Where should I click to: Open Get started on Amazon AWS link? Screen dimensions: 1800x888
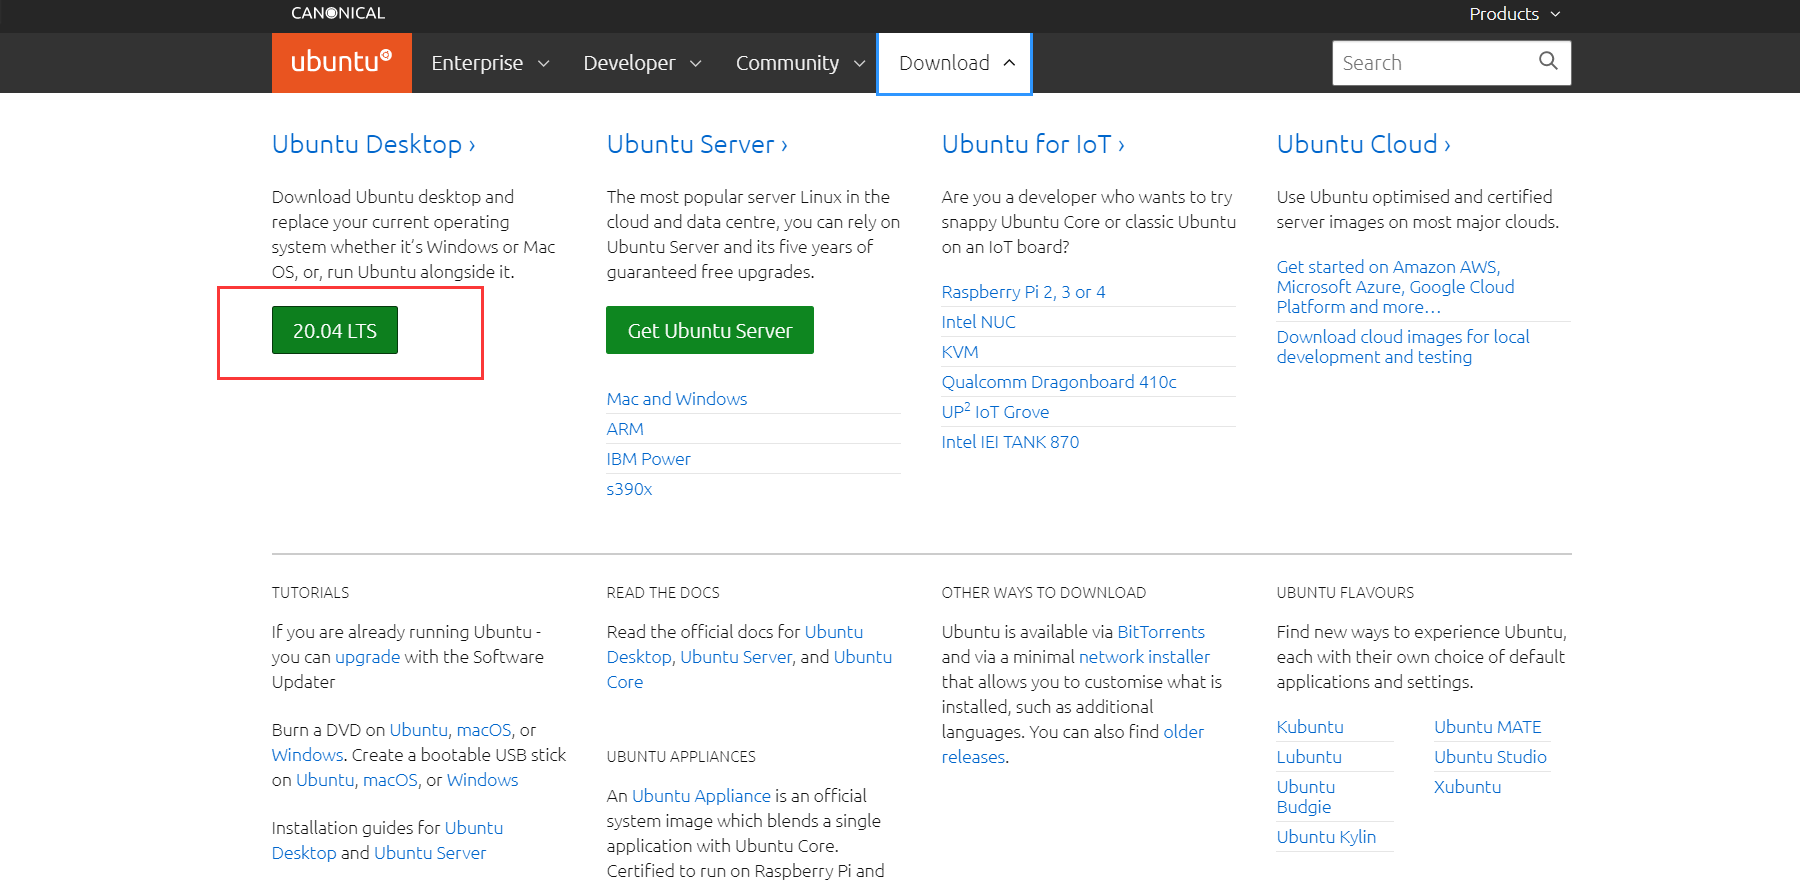[1396, 287]
